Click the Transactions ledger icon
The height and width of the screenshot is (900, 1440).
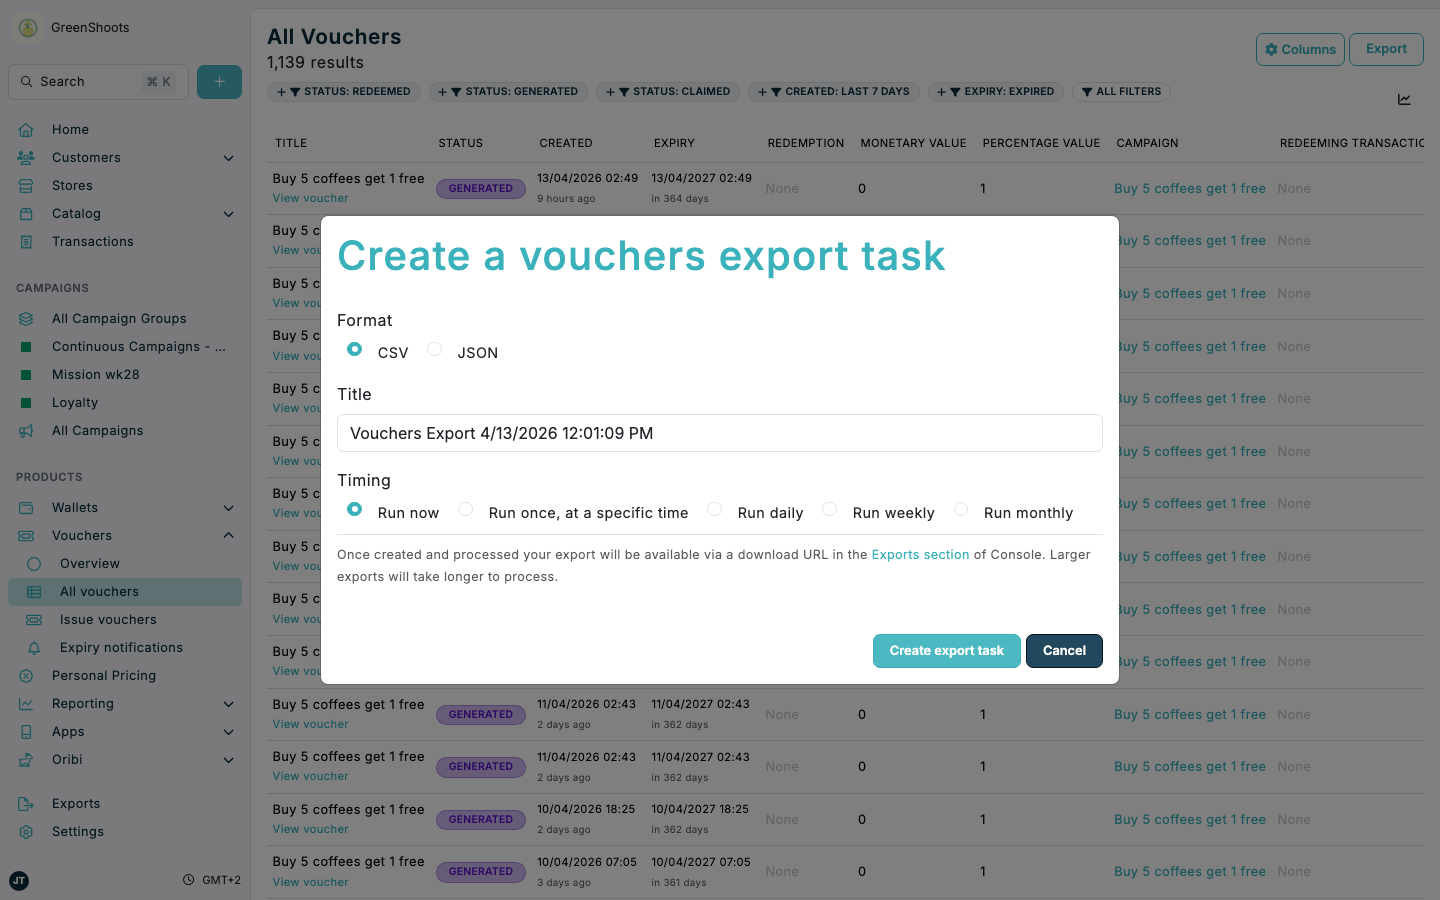(27, 241)
